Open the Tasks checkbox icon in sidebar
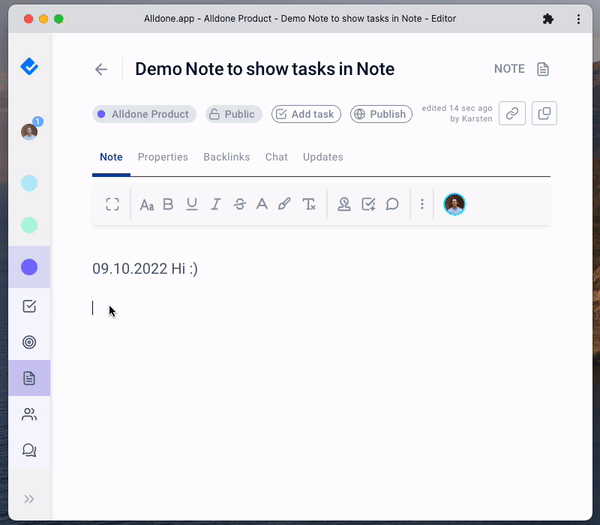Image resolution: width=600 pixels, height=525 pixels. [29, 306]
